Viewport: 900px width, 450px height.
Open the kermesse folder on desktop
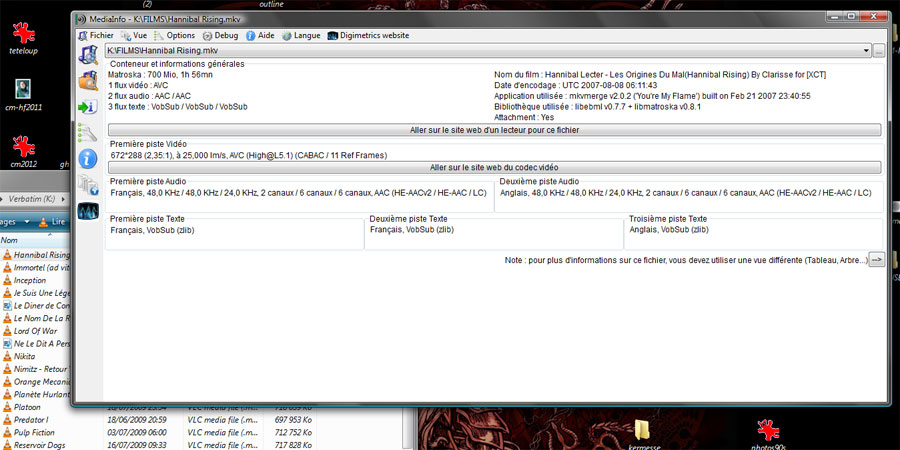pos(641,435)
